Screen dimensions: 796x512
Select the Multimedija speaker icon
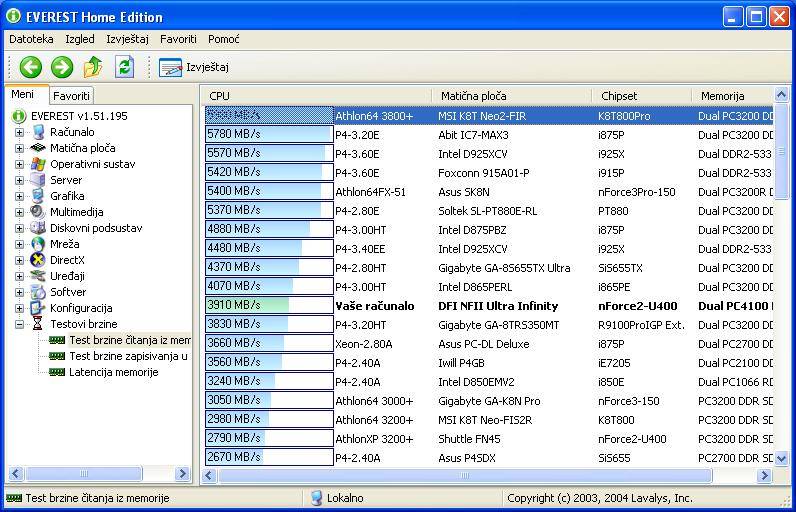coord(39,212)
